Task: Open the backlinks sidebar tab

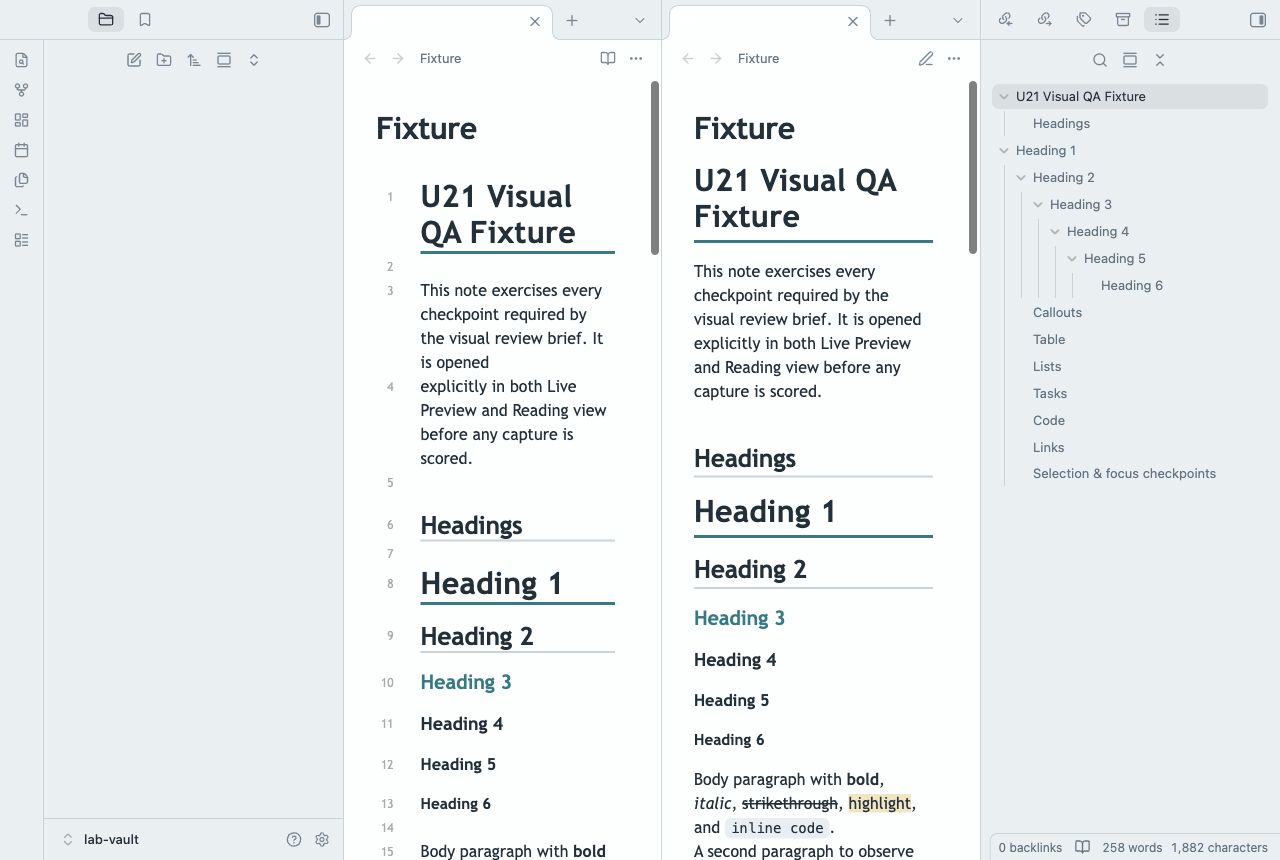Action: click(x=1006, y=19)
